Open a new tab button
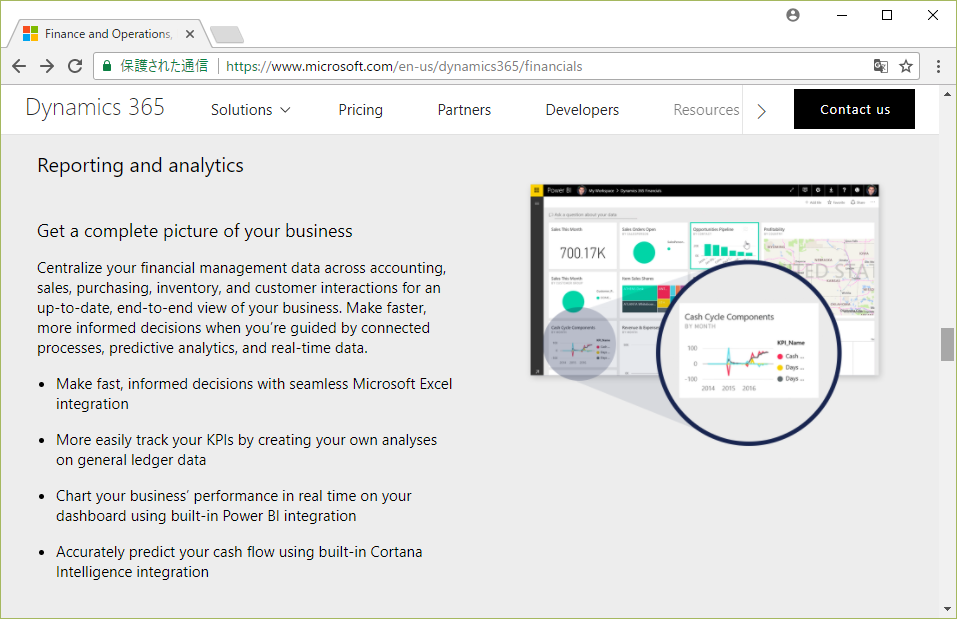 coord(227,35)
